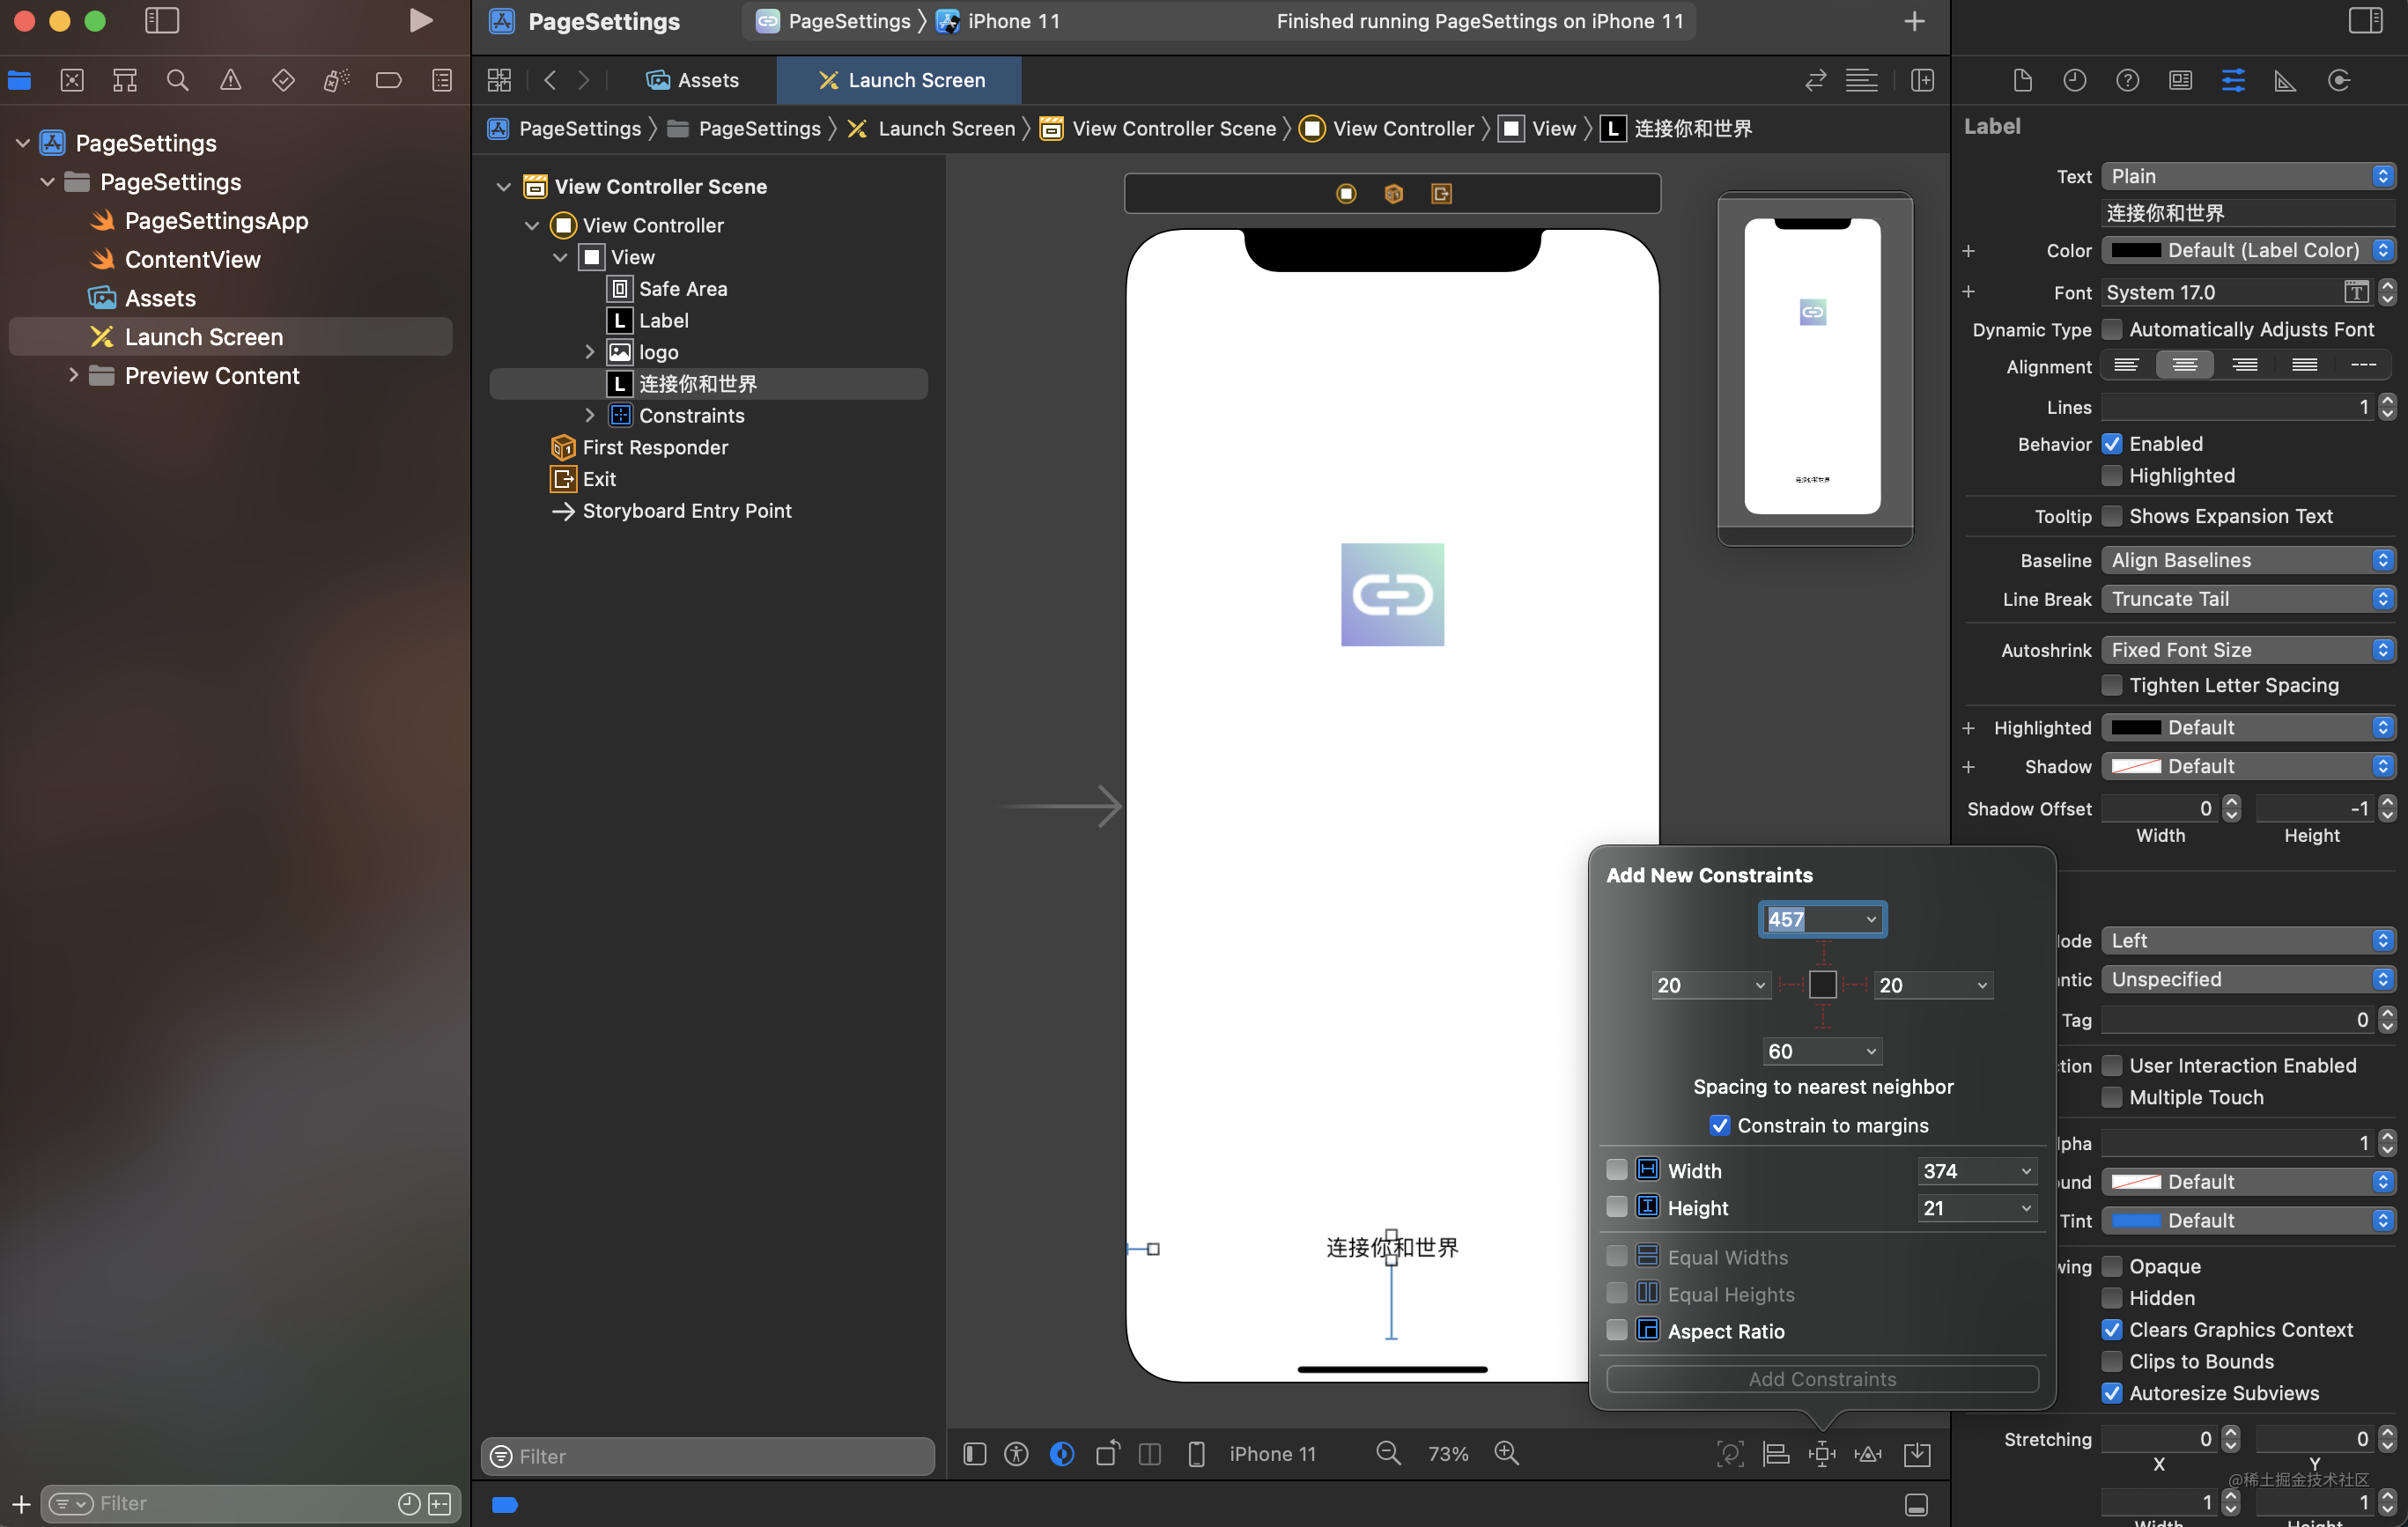The image size is (2408, 1527).
Task: Open the top spacing 457 dropdown arrow
Action: coord(1871,919)
